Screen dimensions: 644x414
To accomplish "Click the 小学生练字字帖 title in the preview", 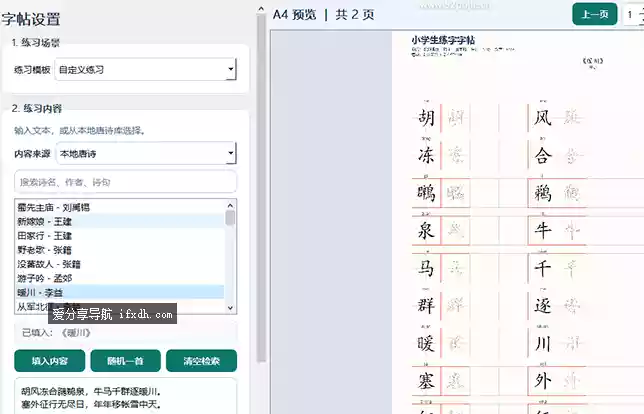I will point(443,40).
